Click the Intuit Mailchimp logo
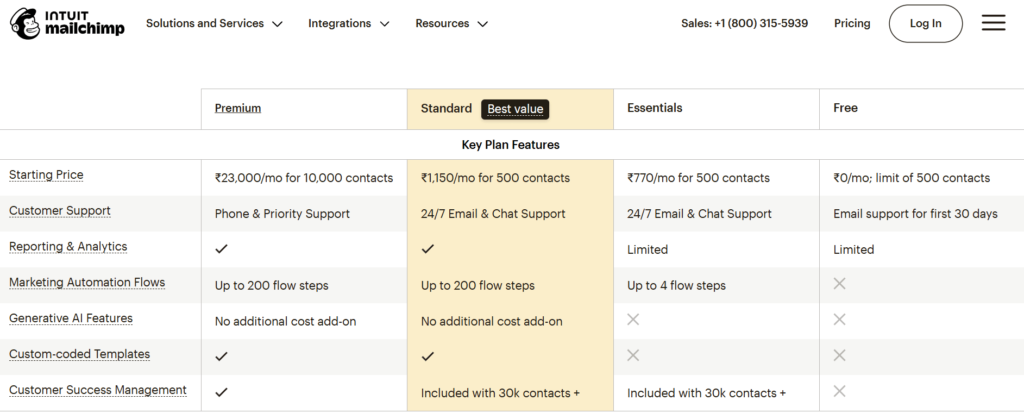The width and height of the screenshot is (1024, 419). click(67, 23)
